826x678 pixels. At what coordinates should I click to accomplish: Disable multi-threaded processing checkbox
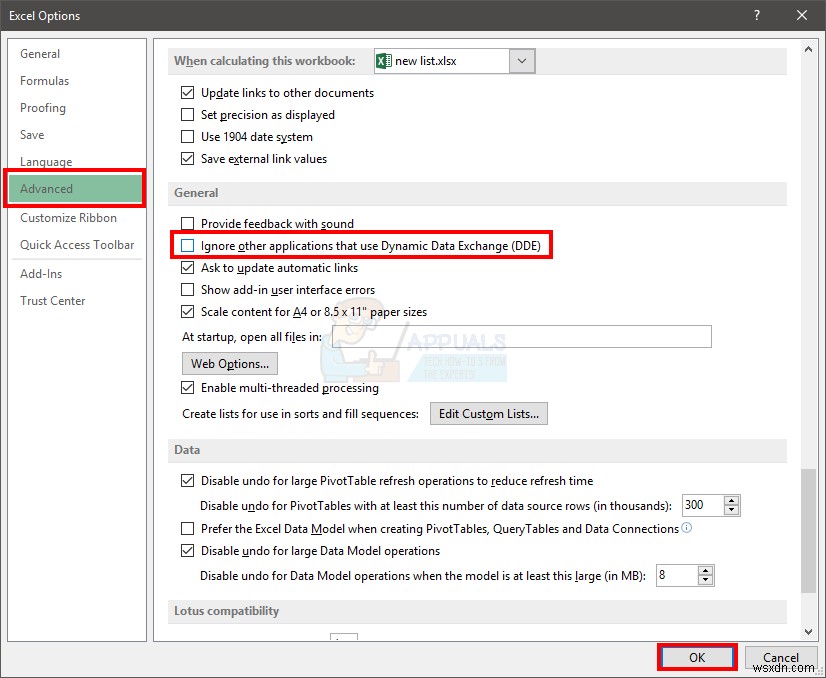coord(188,388)
